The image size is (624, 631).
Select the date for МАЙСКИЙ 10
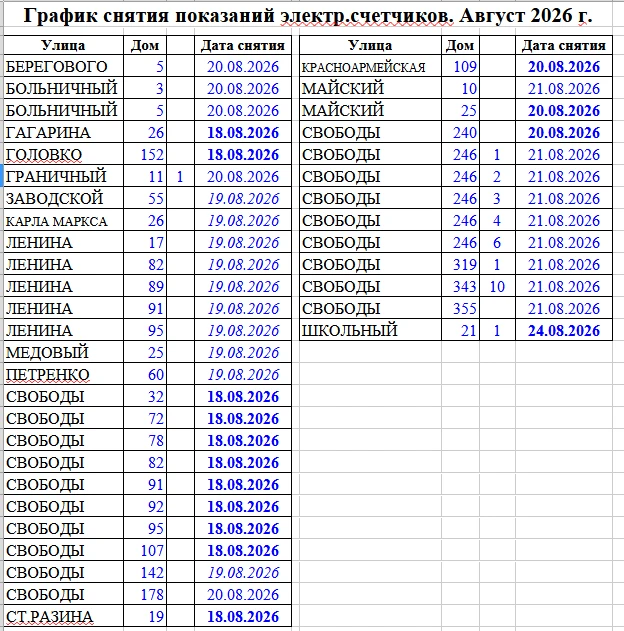(x=564, y=89)
